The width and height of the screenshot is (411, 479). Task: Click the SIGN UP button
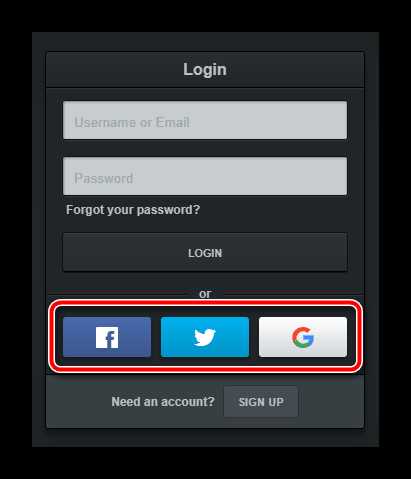[261, 402]
